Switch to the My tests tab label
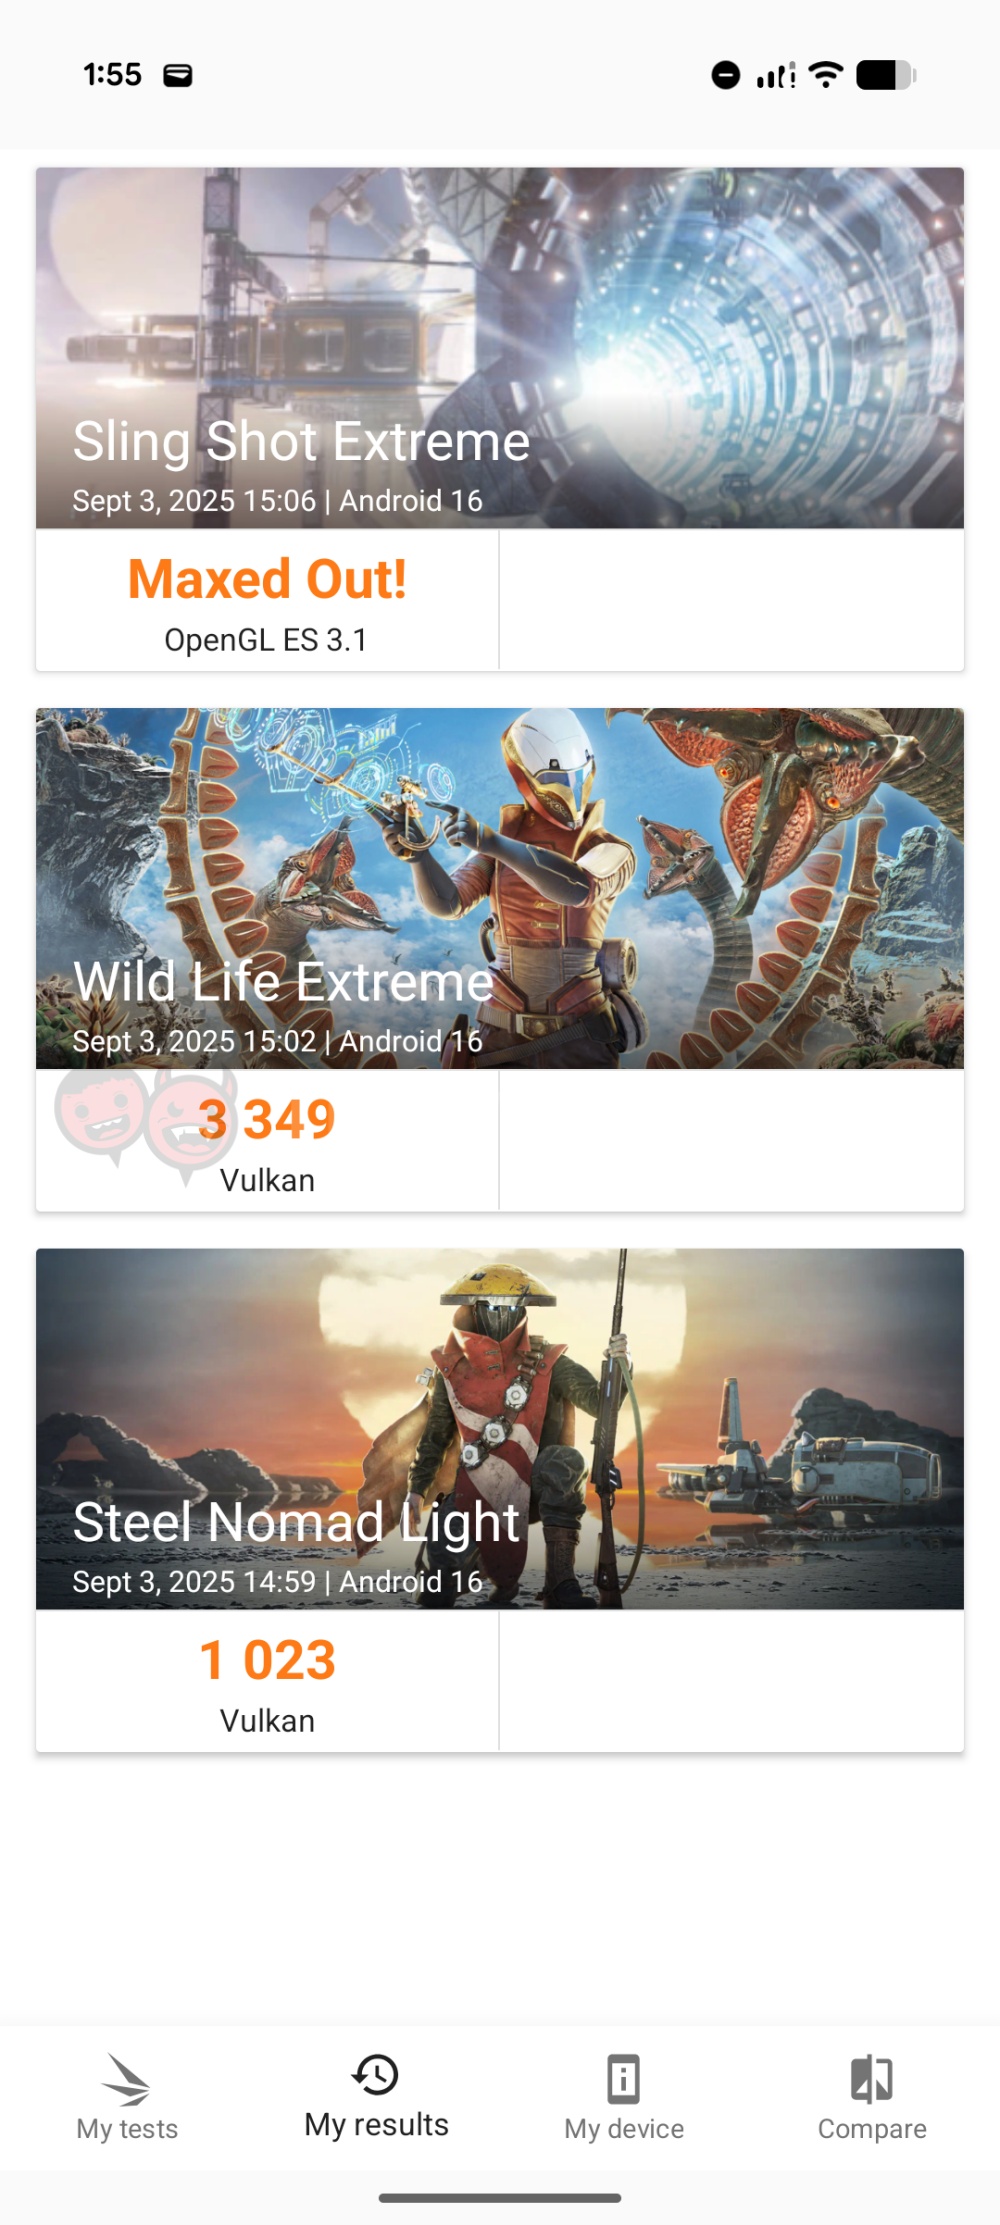The height and width of the screenshot is (2225, 1000). click(x=127, y=2129)
